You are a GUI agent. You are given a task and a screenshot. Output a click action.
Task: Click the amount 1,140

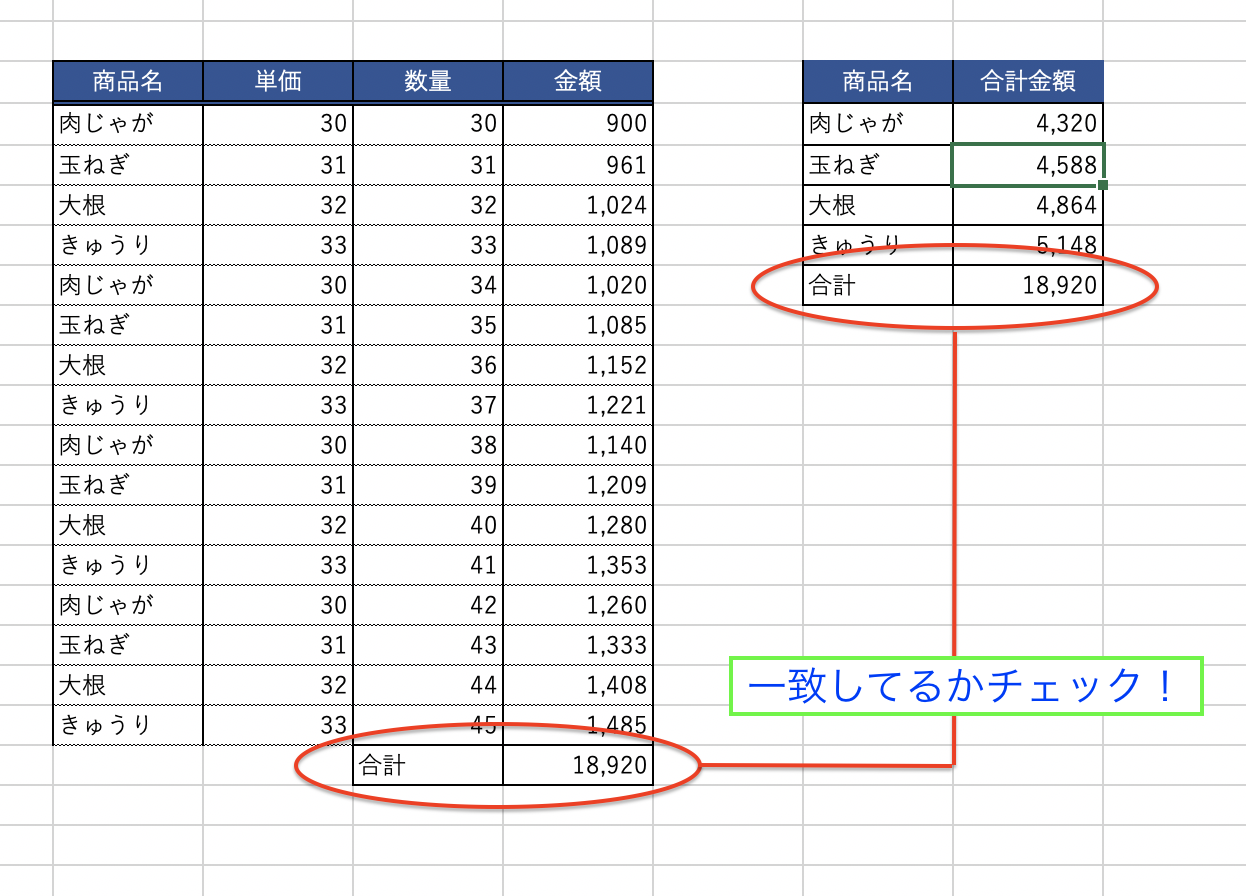tap(578, 445)
